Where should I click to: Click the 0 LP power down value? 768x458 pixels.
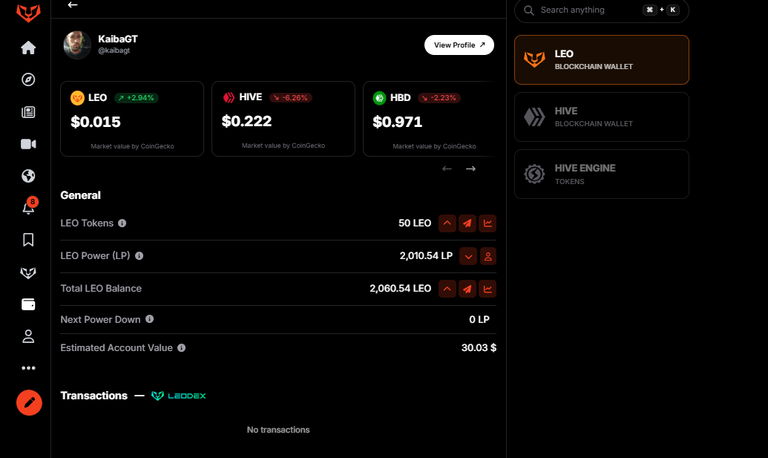tap(479, 319)
